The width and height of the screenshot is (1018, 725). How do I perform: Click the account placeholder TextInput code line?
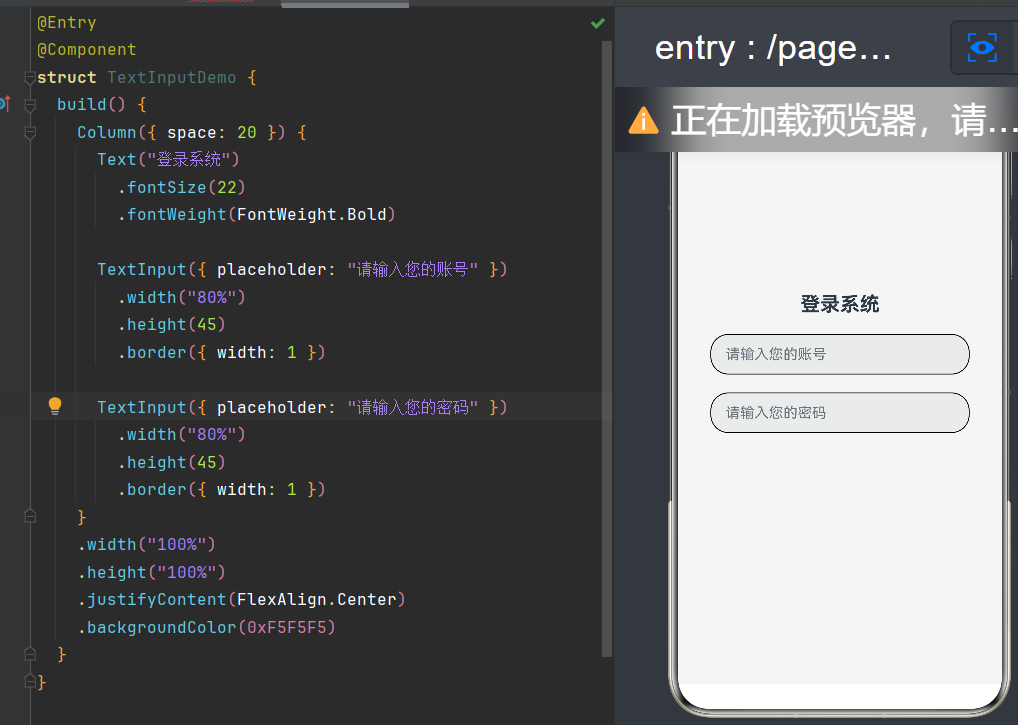302,269
